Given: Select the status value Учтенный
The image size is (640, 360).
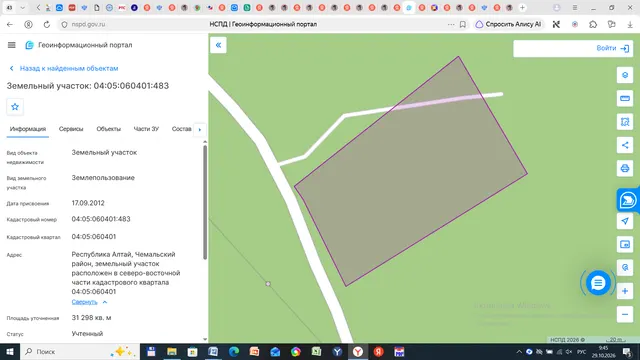Looking at the screenshot, I should 87,333.
